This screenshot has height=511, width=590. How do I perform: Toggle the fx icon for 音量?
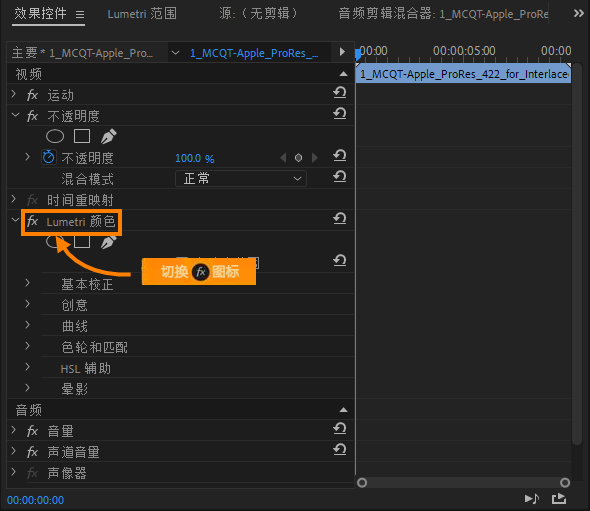(32, 431)
